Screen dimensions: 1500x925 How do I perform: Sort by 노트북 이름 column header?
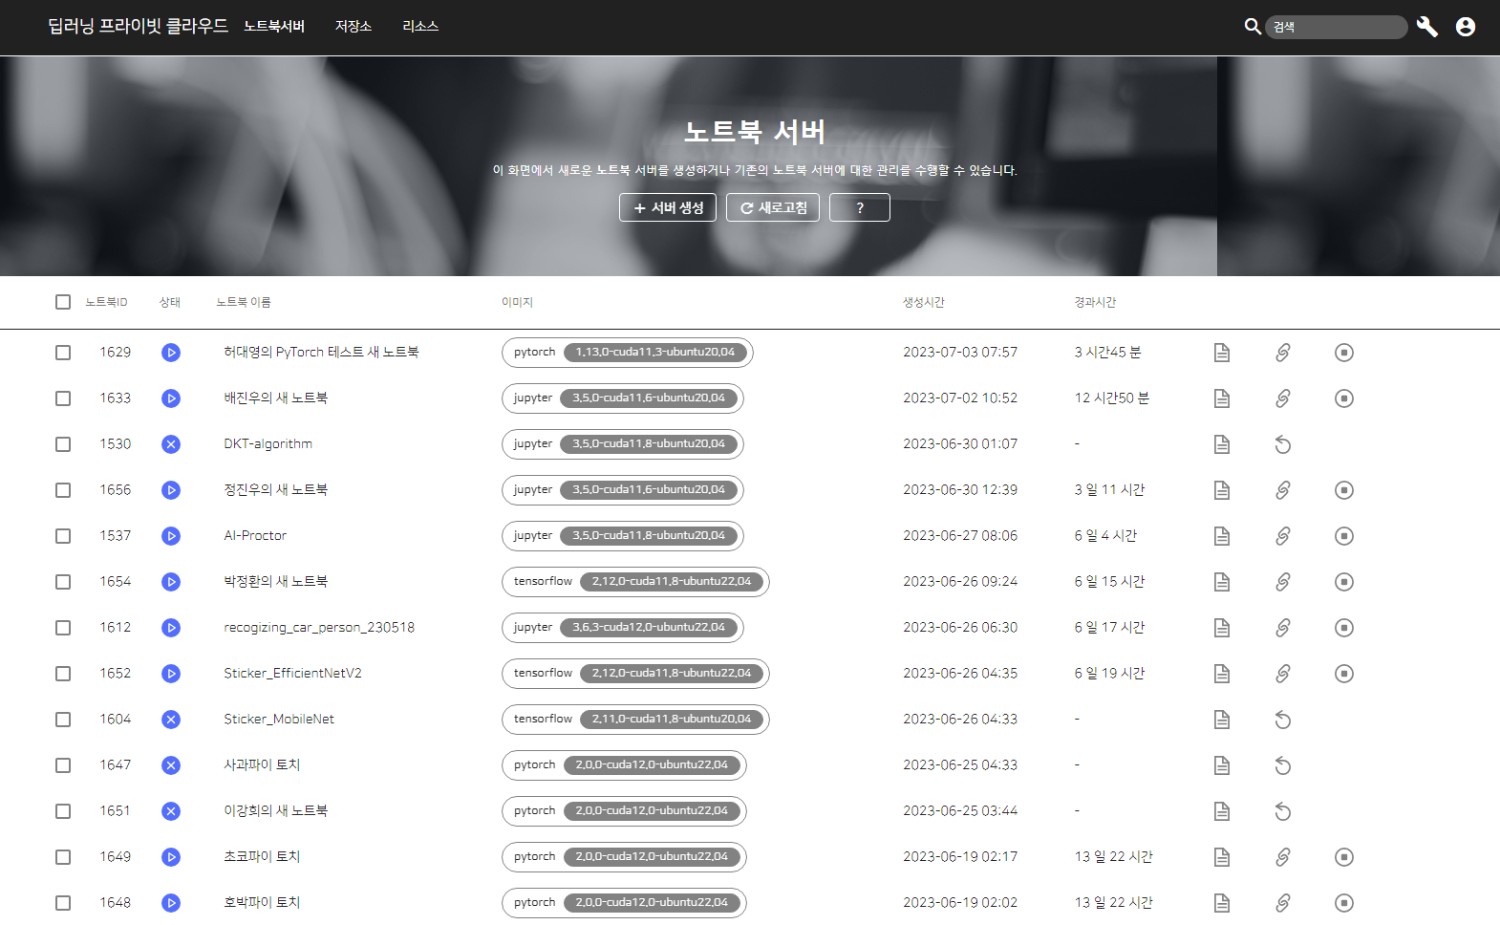click(x=243, y=302)
